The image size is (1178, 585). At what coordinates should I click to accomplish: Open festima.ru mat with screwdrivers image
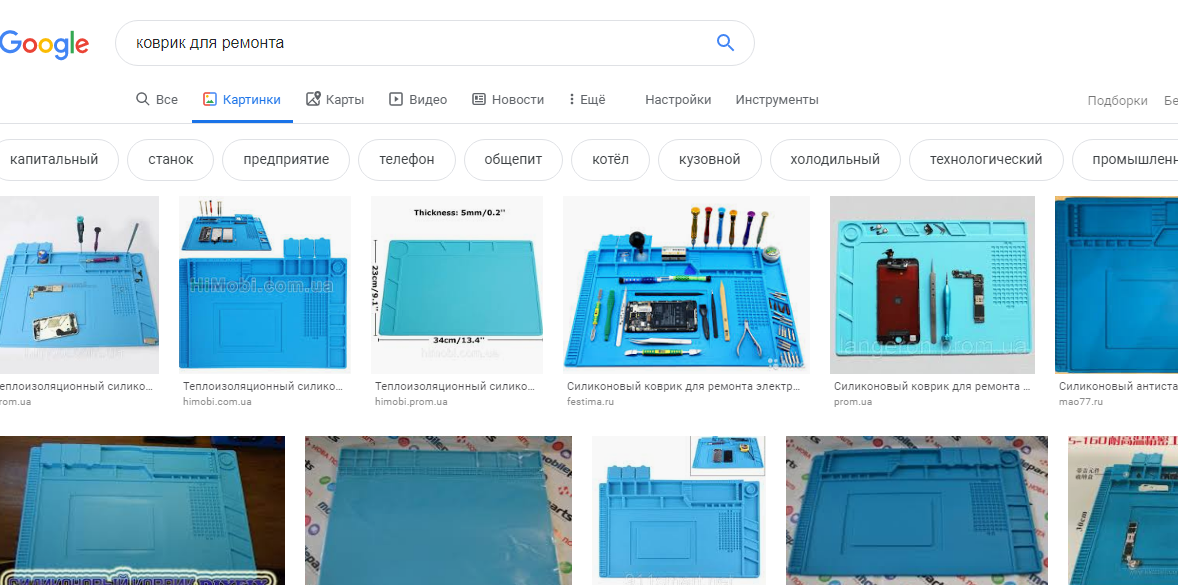click(x=687, y=285)
